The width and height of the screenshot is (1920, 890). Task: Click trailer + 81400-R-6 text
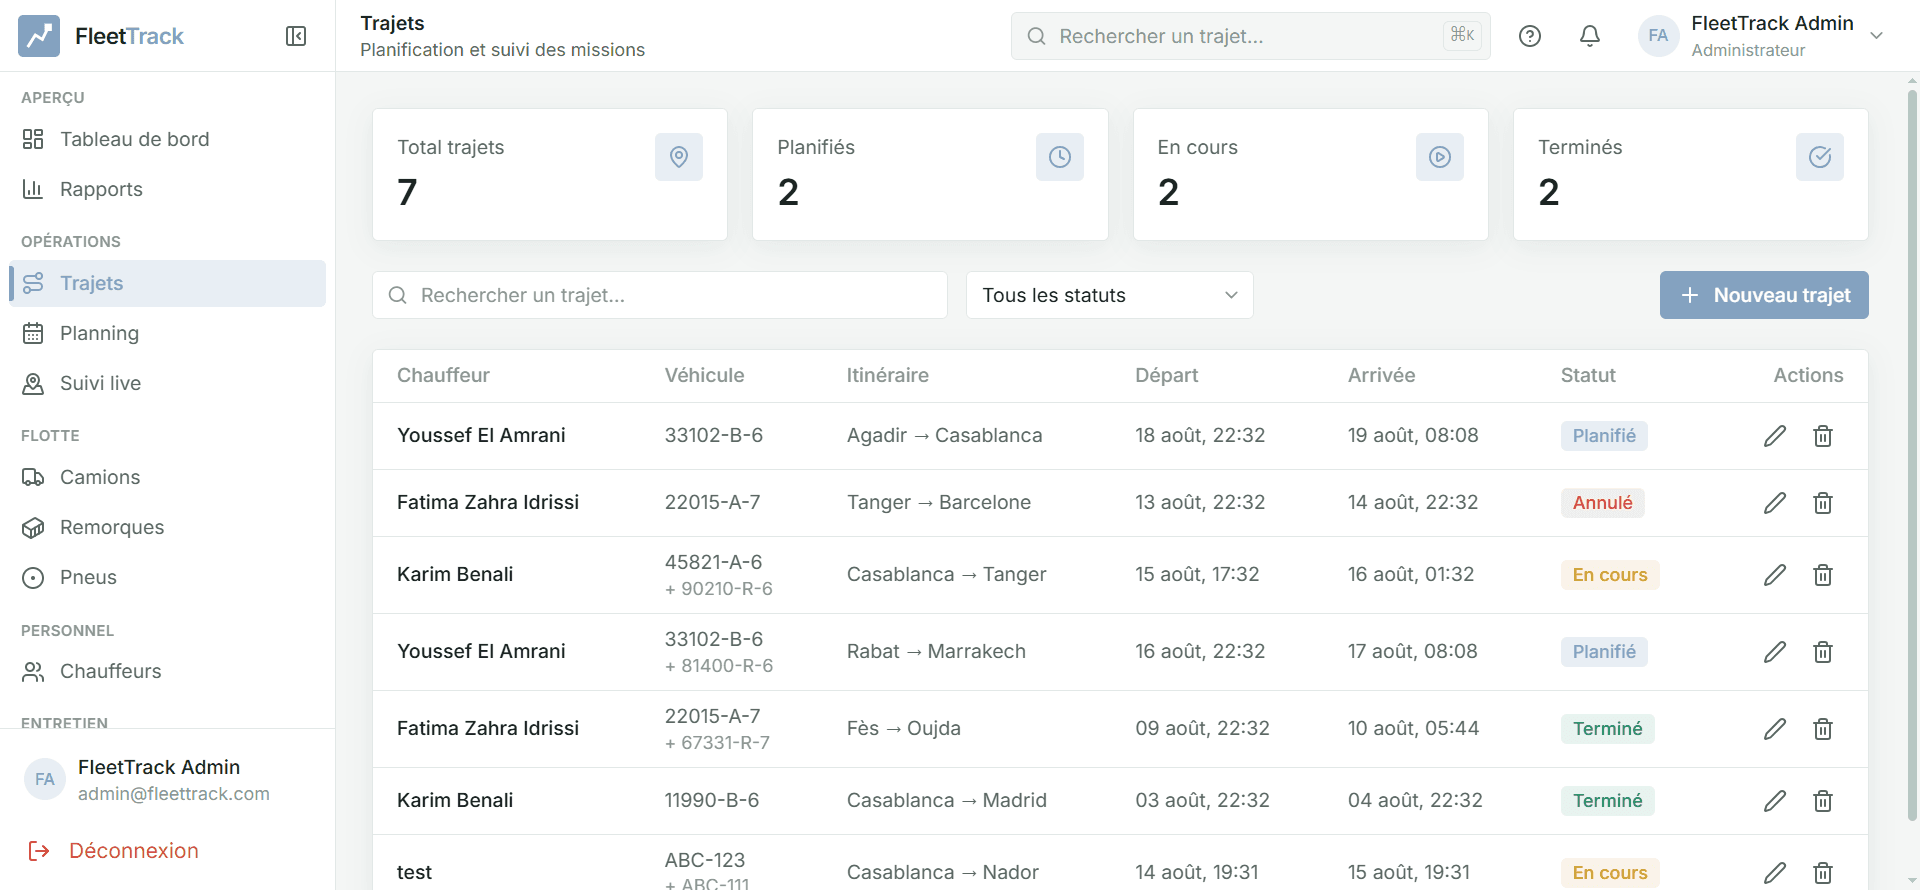(719, 666)
